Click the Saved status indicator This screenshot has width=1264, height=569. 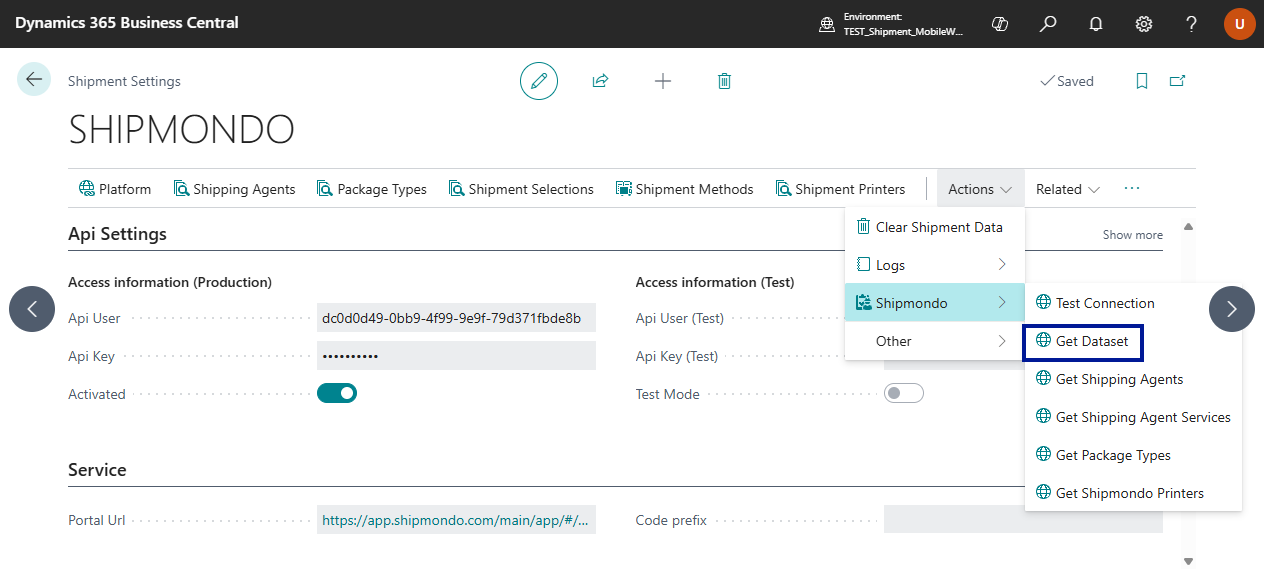tap(1067, 81)
